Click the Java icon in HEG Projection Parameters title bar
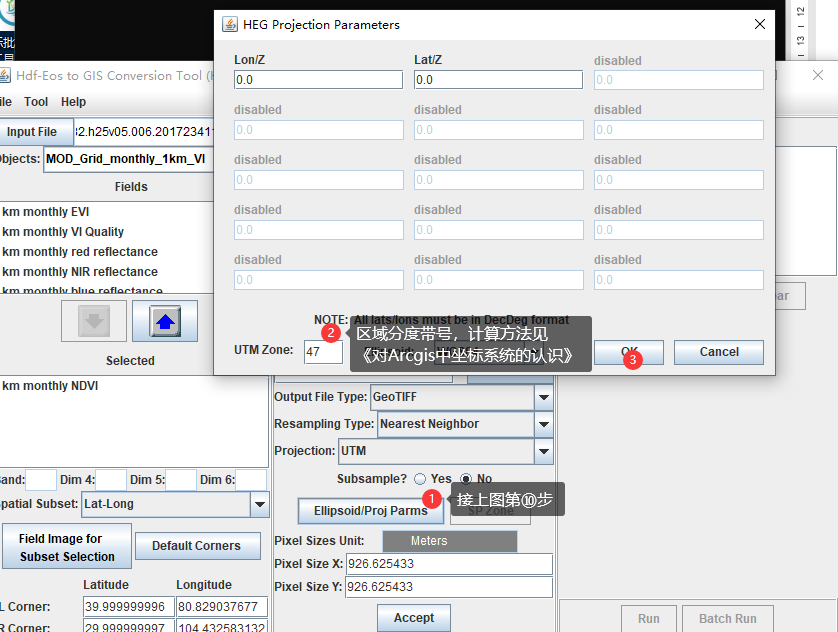Viewport: 838px width, 632px height. click(x=228, y=24)
